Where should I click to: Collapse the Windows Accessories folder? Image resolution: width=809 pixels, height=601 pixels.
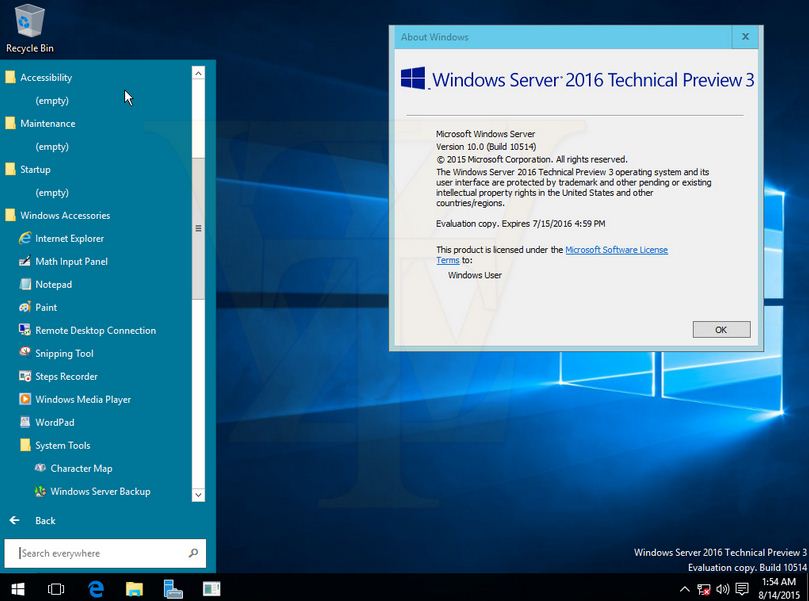coord(57,215)
